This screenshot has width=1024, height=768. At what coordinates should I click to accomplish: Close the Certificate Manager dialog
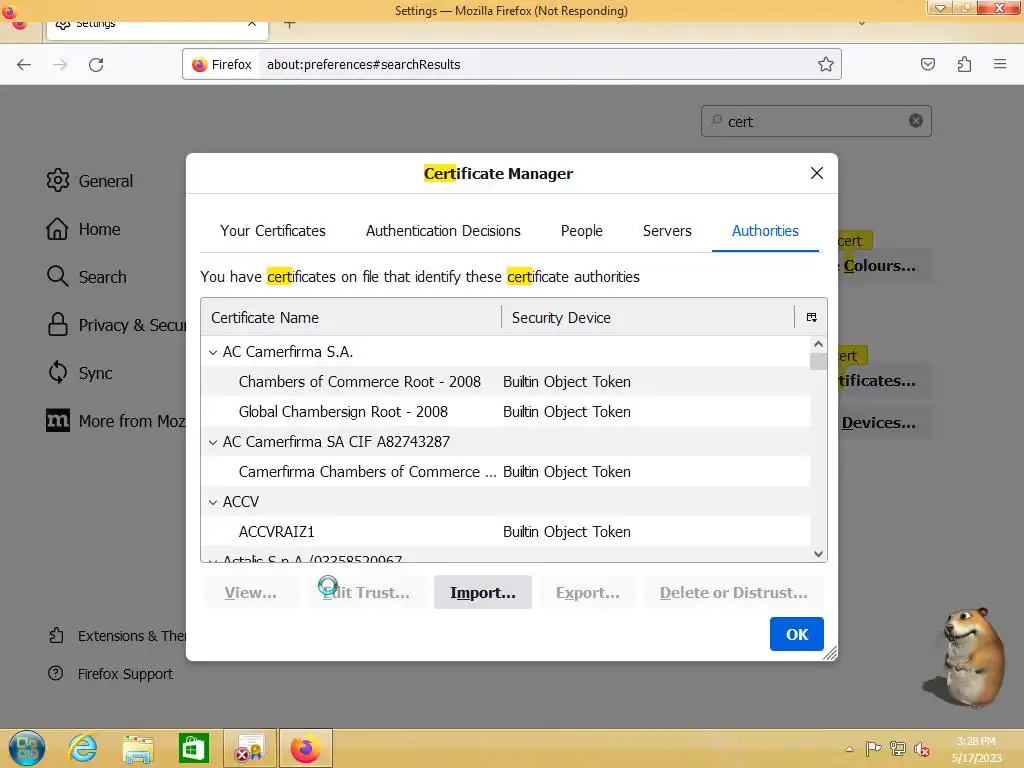click(816, 173)
